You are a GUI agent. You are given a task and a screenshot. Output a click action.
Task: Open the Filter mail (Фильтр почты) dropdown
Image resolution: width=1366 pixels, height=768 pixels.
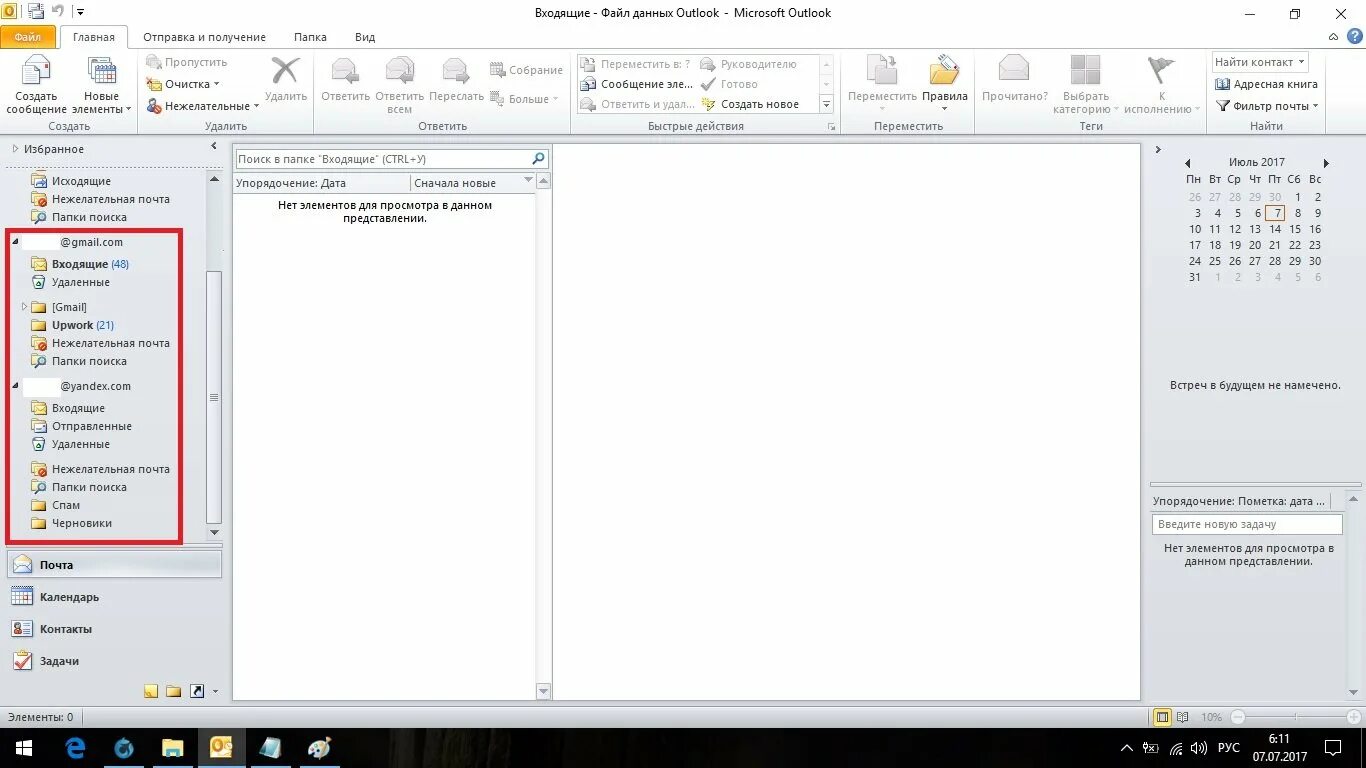1267,106
